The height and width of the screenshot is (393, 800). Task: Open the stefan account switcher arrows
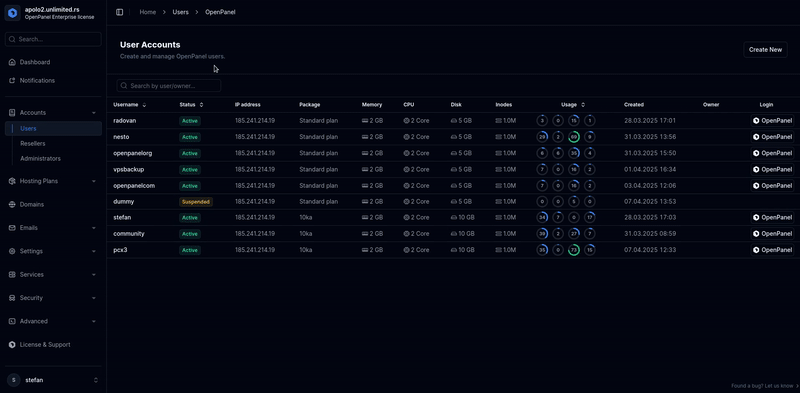(95, 380)
